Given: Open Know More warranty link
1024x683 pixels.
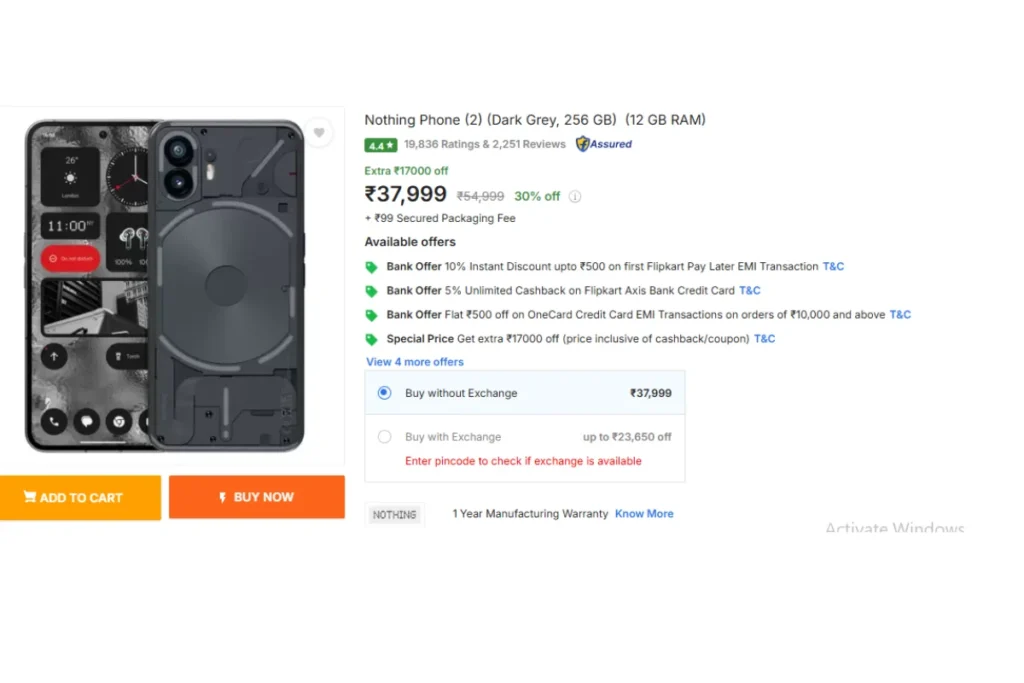Looking at the screenshot, I should click(x=644, y=514).
